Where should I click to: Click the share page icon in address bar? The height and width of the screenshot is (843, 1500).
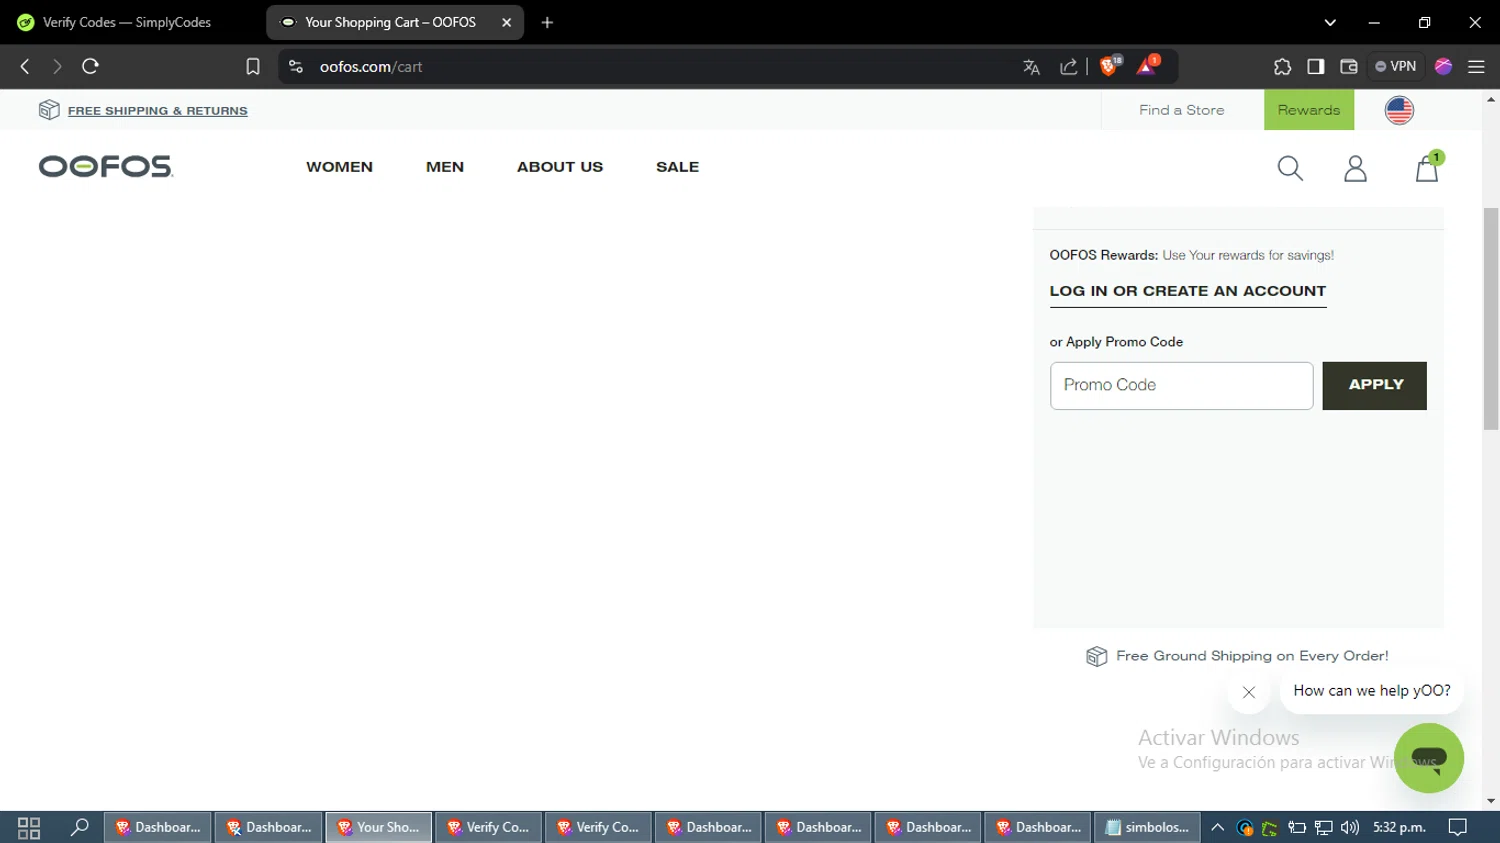(x=1069, y=67)
